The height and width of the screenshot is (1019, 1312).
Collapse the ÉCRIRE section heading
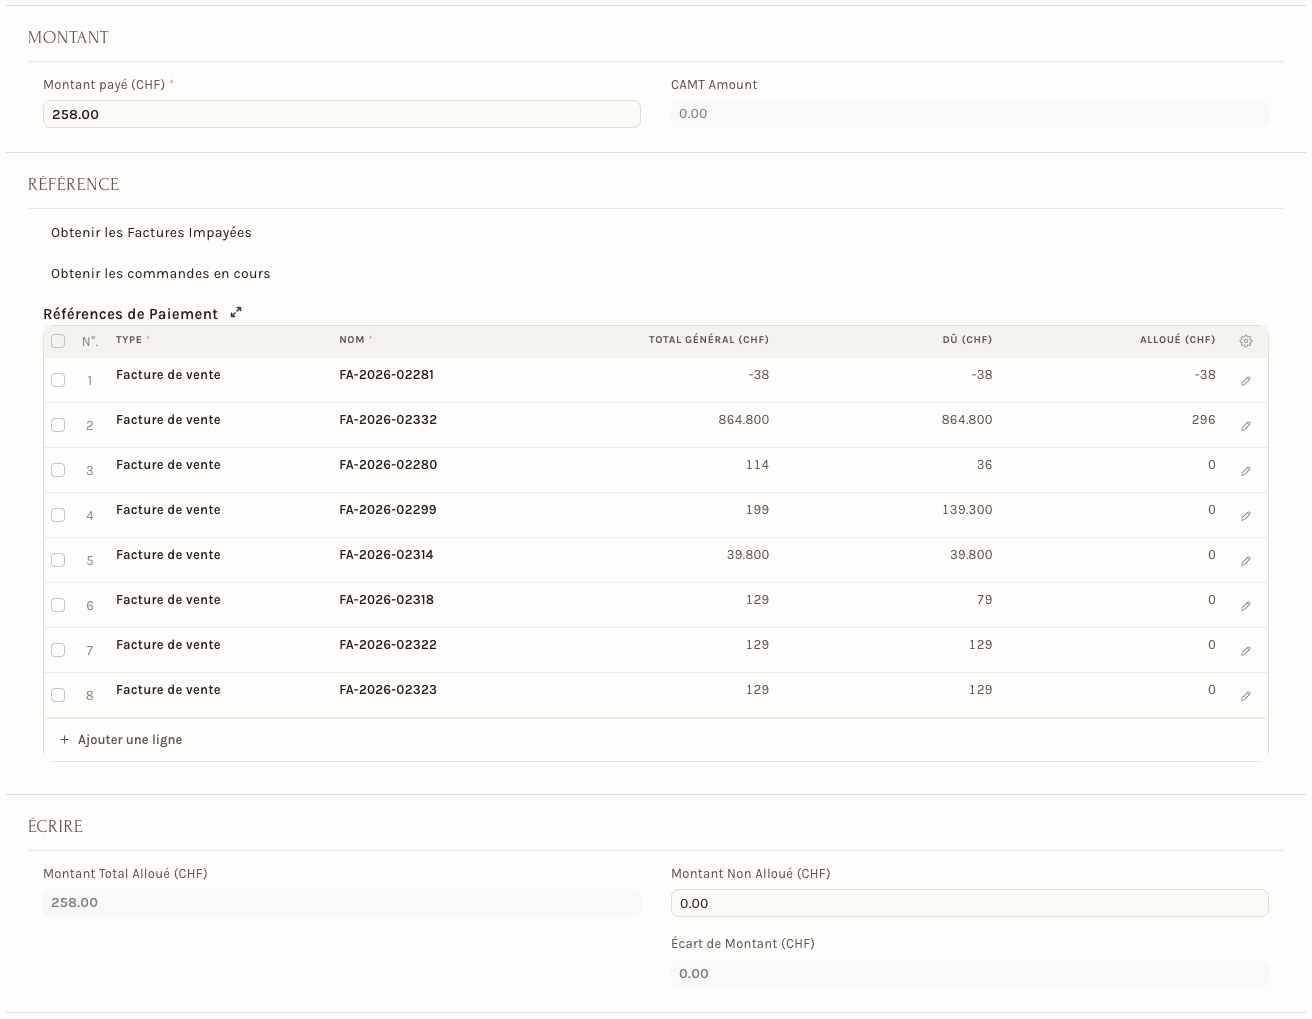(x=55, y=827)
